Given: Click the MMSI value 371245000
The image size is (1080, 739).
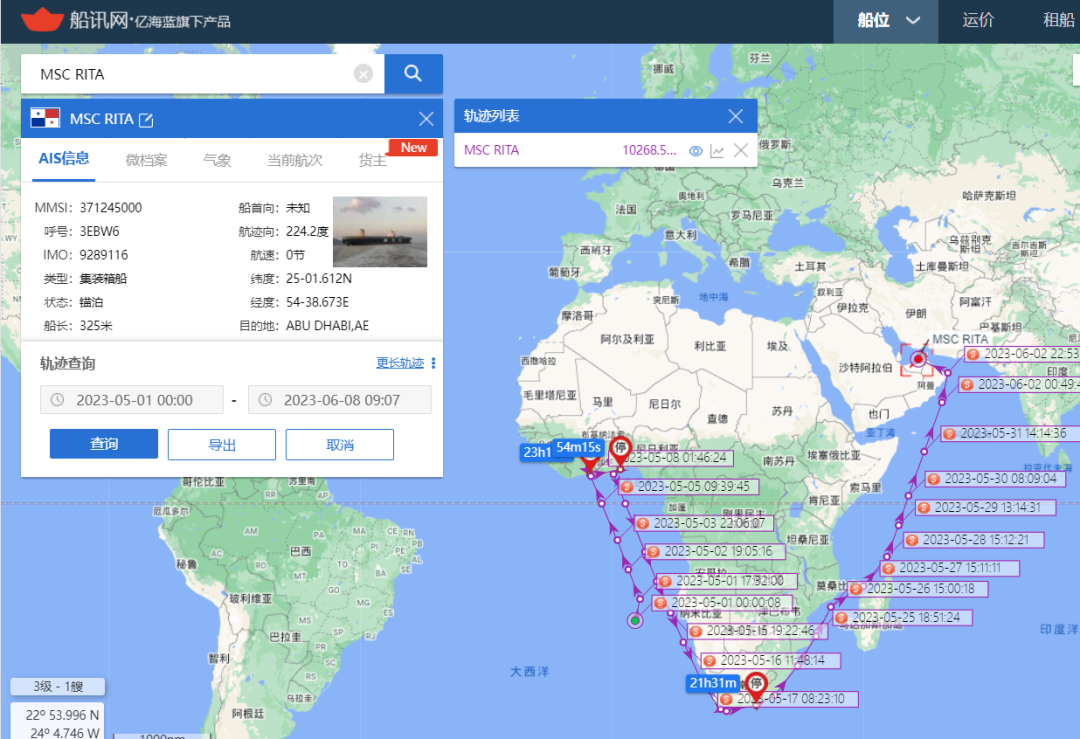Looking at the screenshot, I should click(111, 207).
